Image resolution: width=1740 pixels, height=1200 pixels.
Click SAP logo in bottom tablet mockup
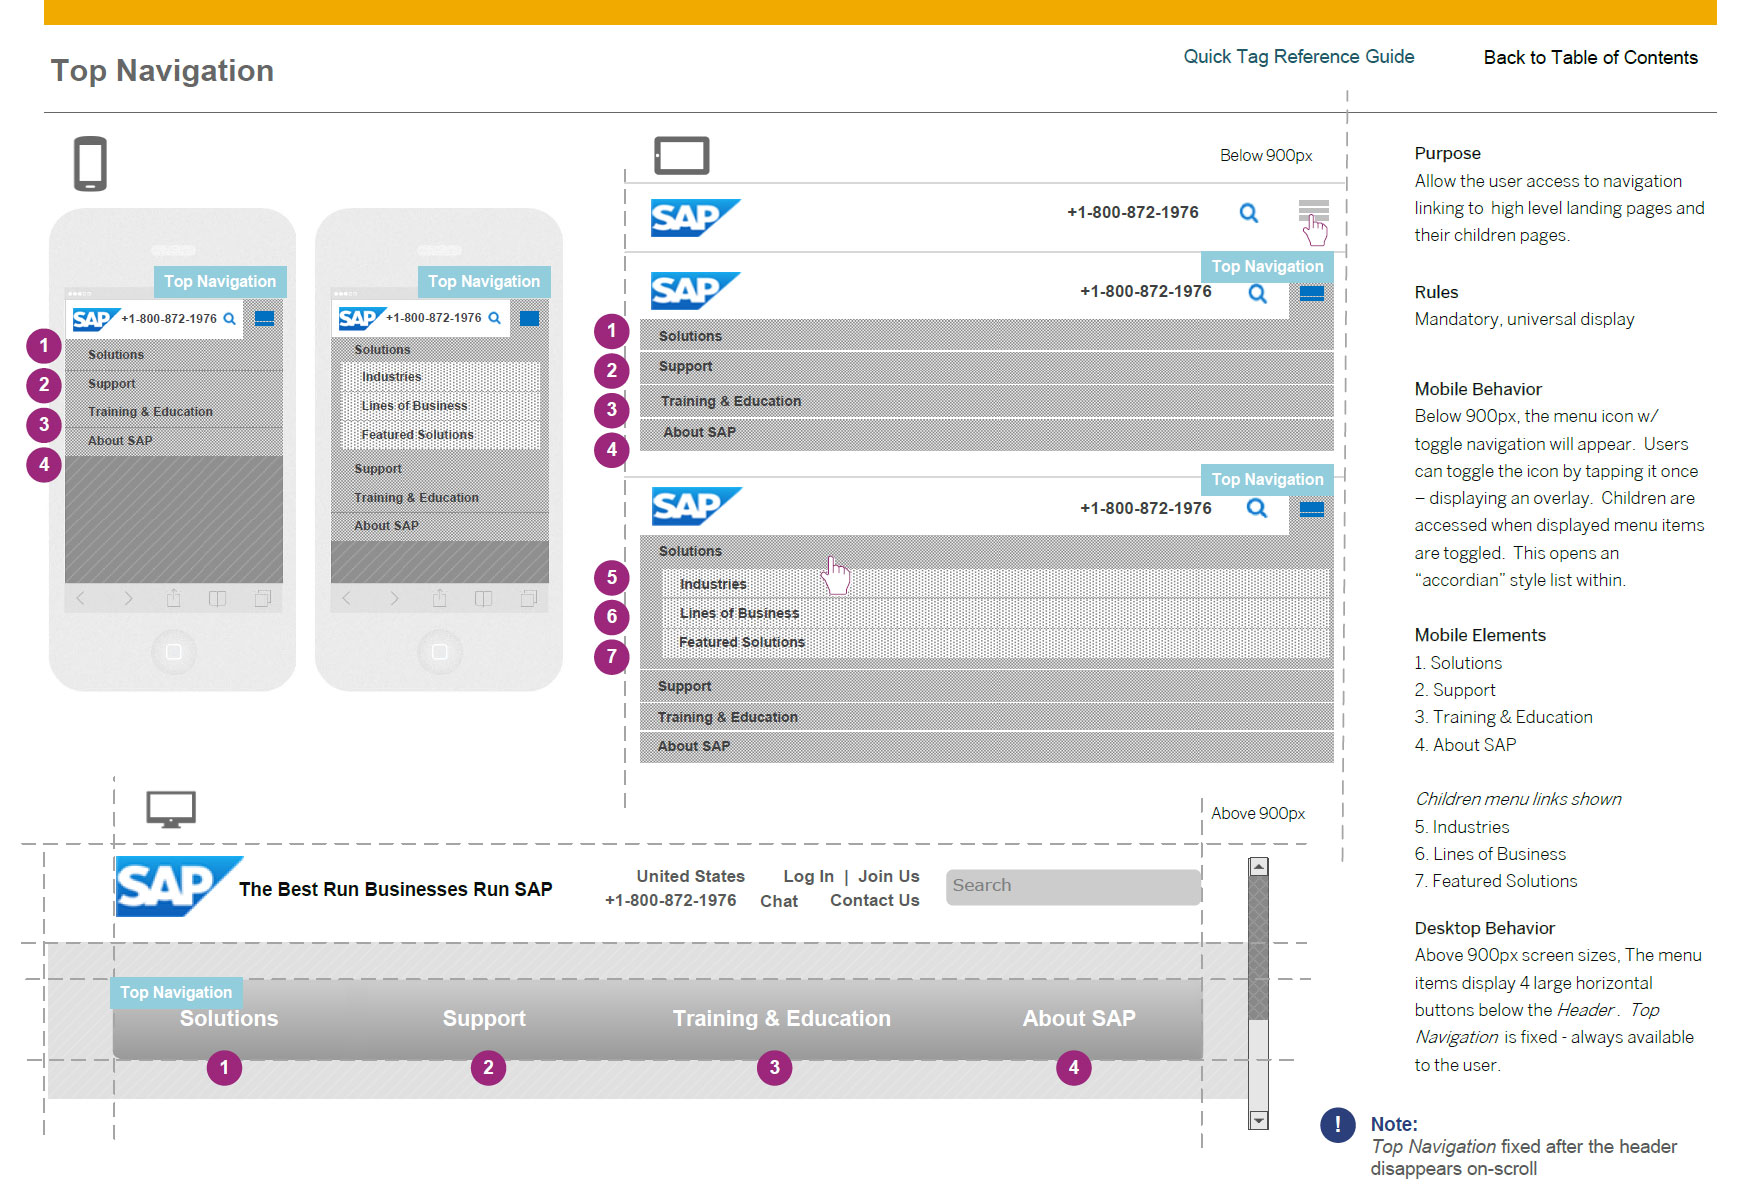pos(696,506)
